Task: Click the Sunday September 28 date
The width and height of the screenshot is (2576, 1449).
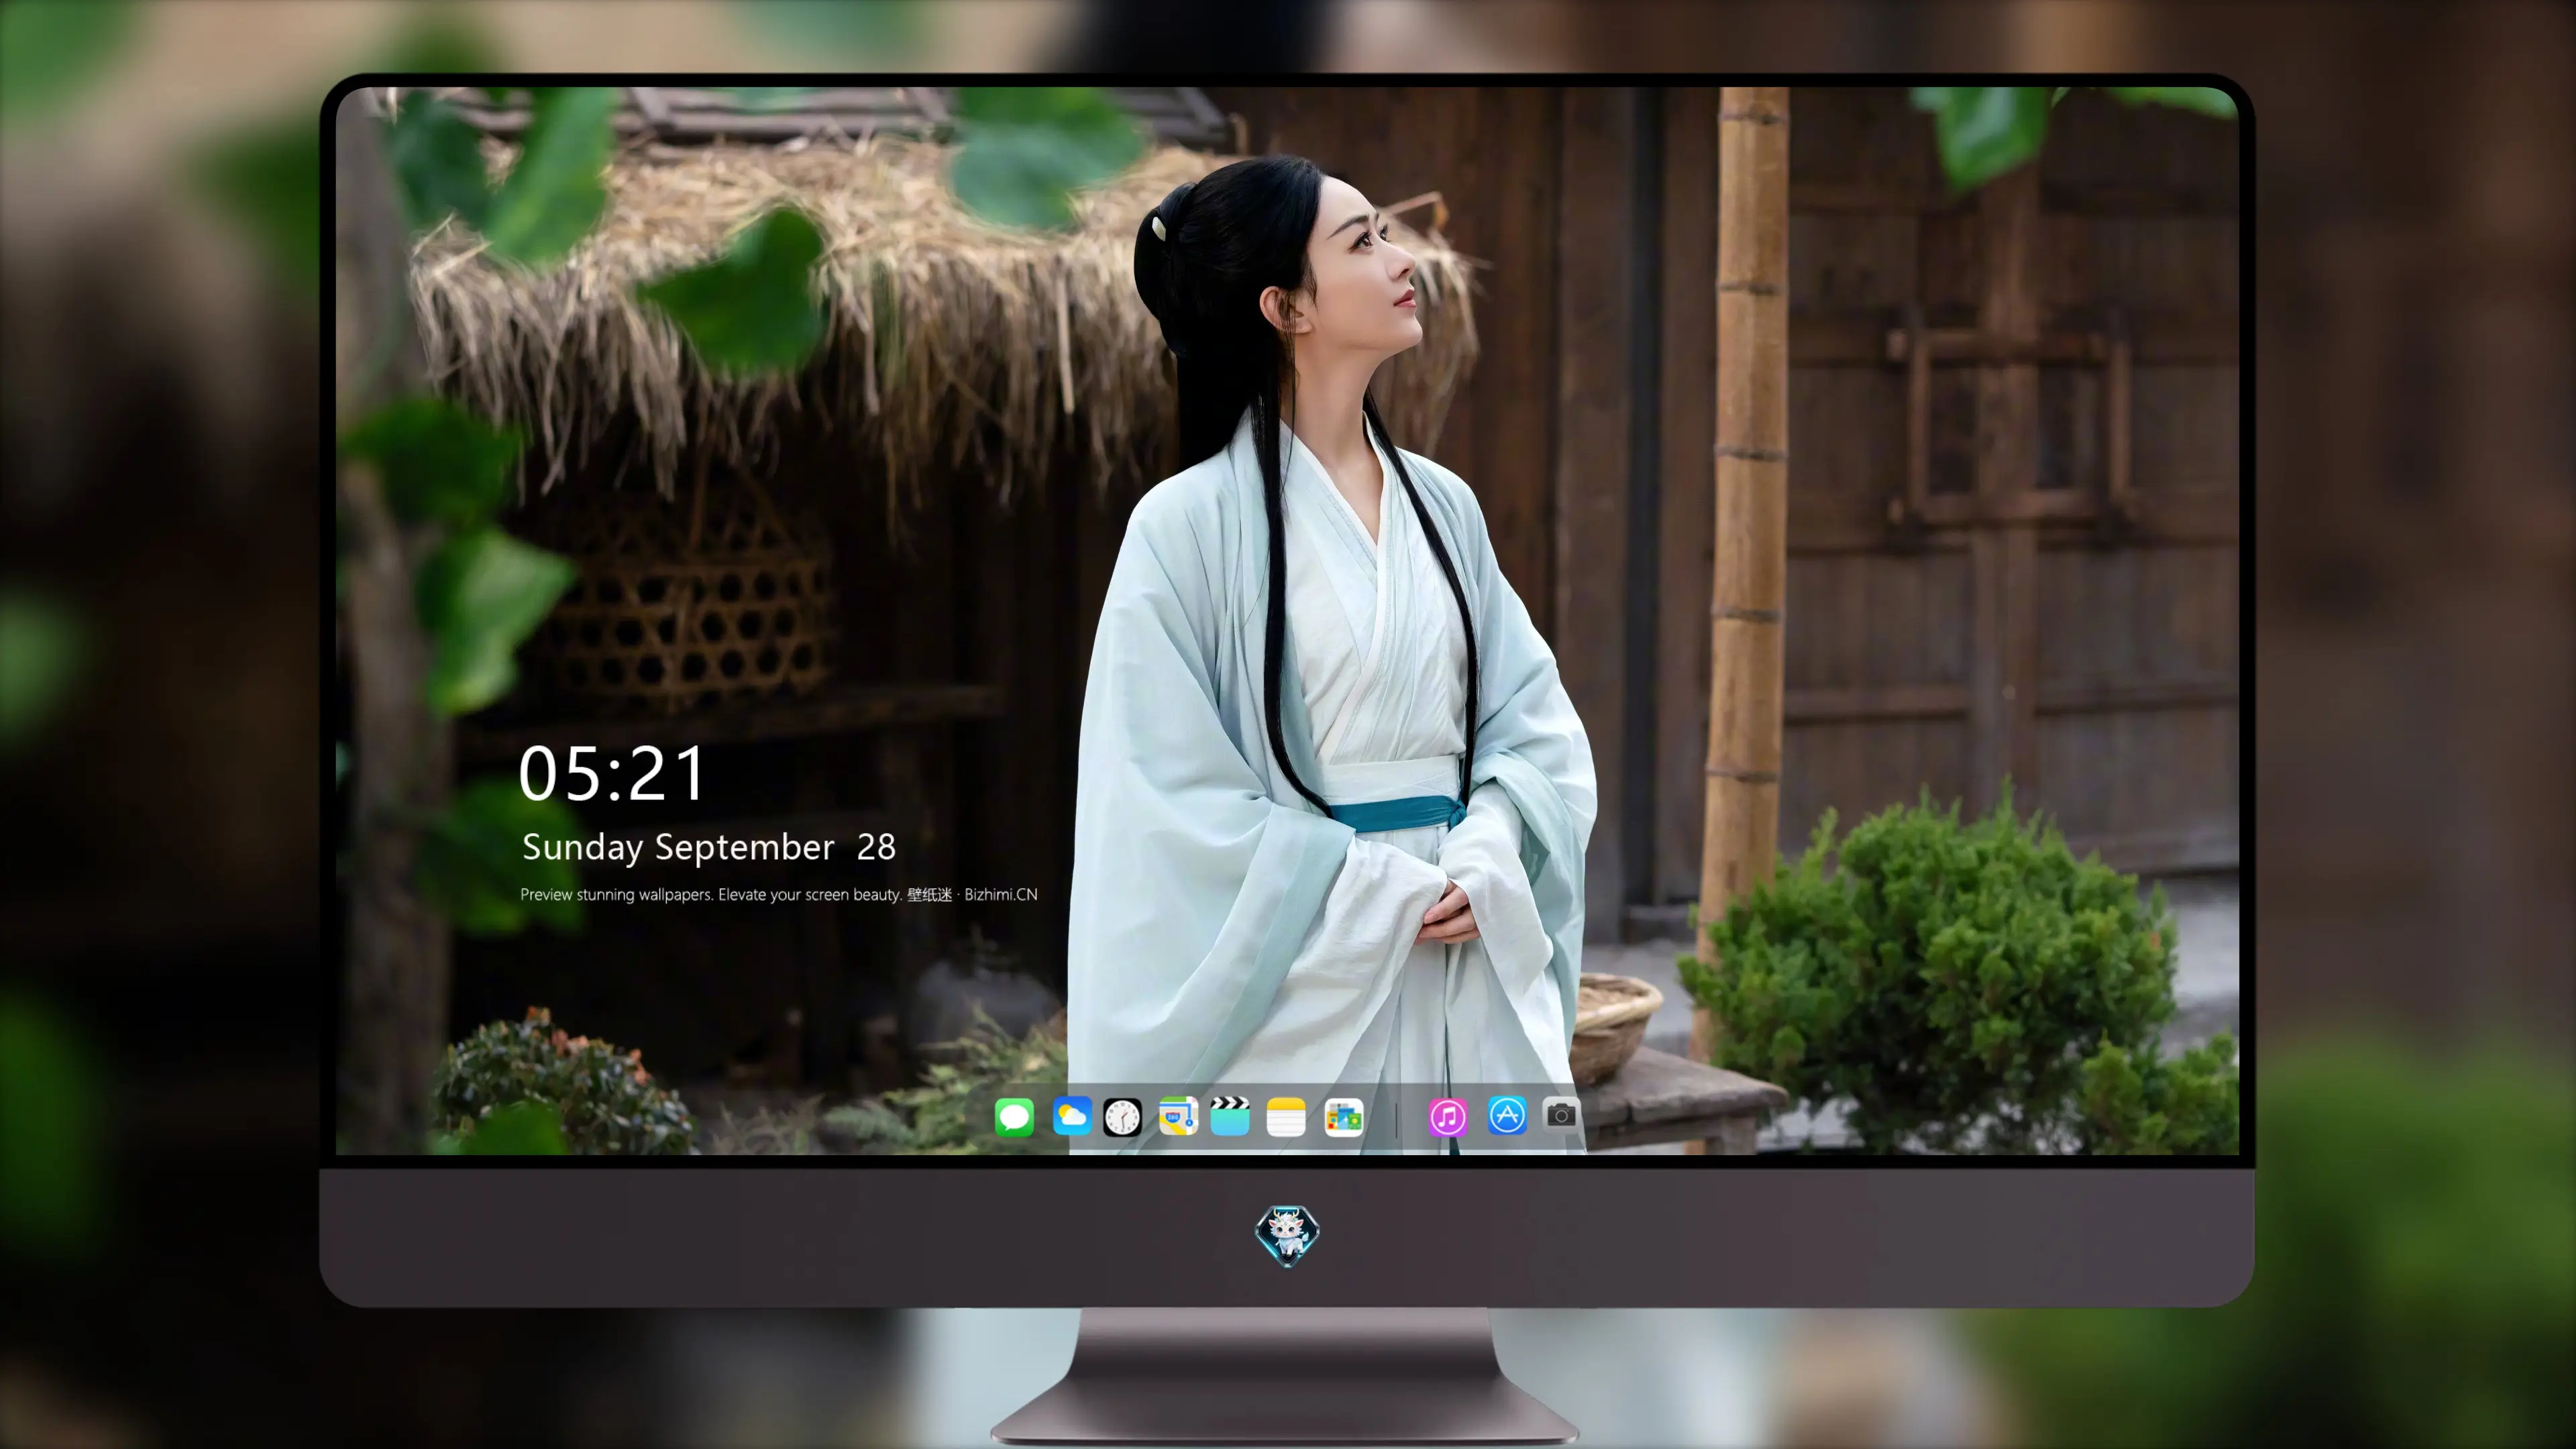Action: (709, 847)
